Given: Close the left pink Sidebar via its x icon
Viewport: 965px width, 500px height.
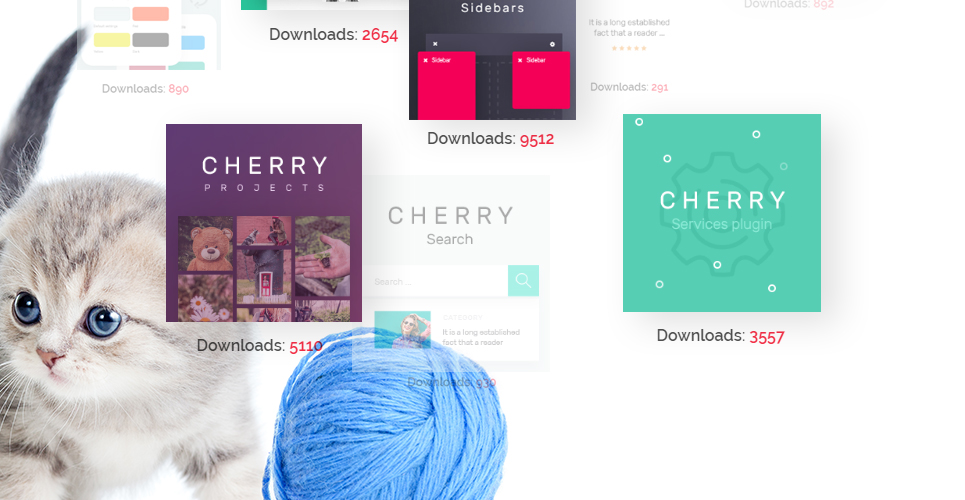Looking at the screenshot, I should (425, 60).
